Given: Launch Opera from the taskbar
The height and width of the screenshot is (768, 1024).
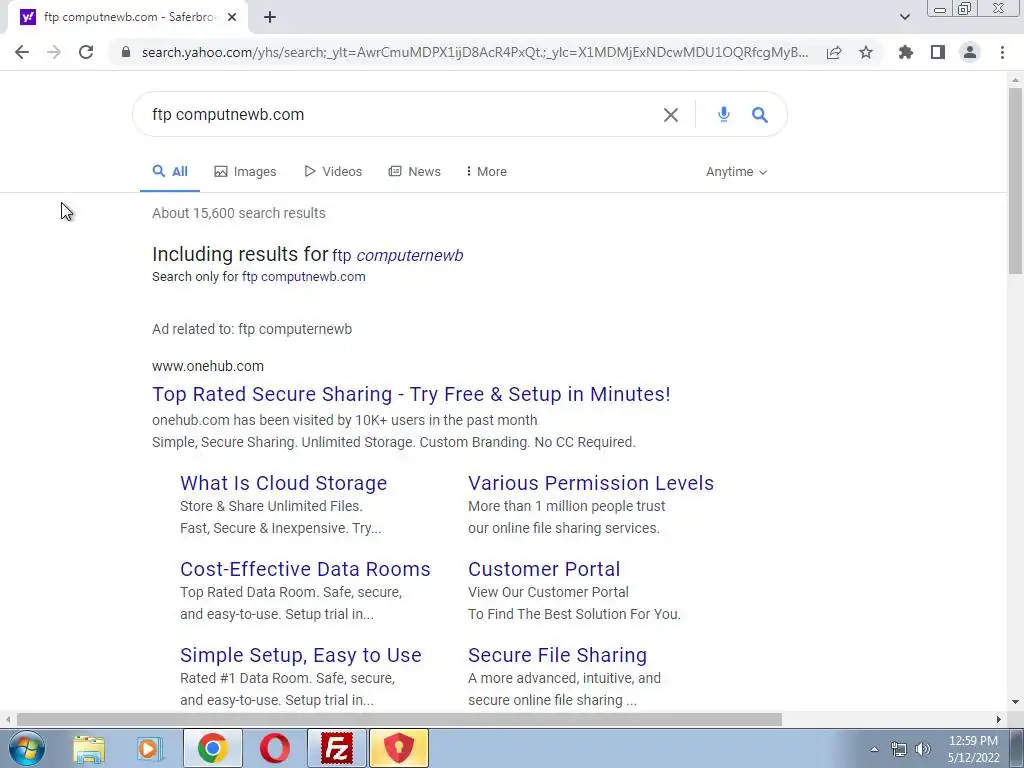Looking at the screenshot, I should tap(275, 748).
